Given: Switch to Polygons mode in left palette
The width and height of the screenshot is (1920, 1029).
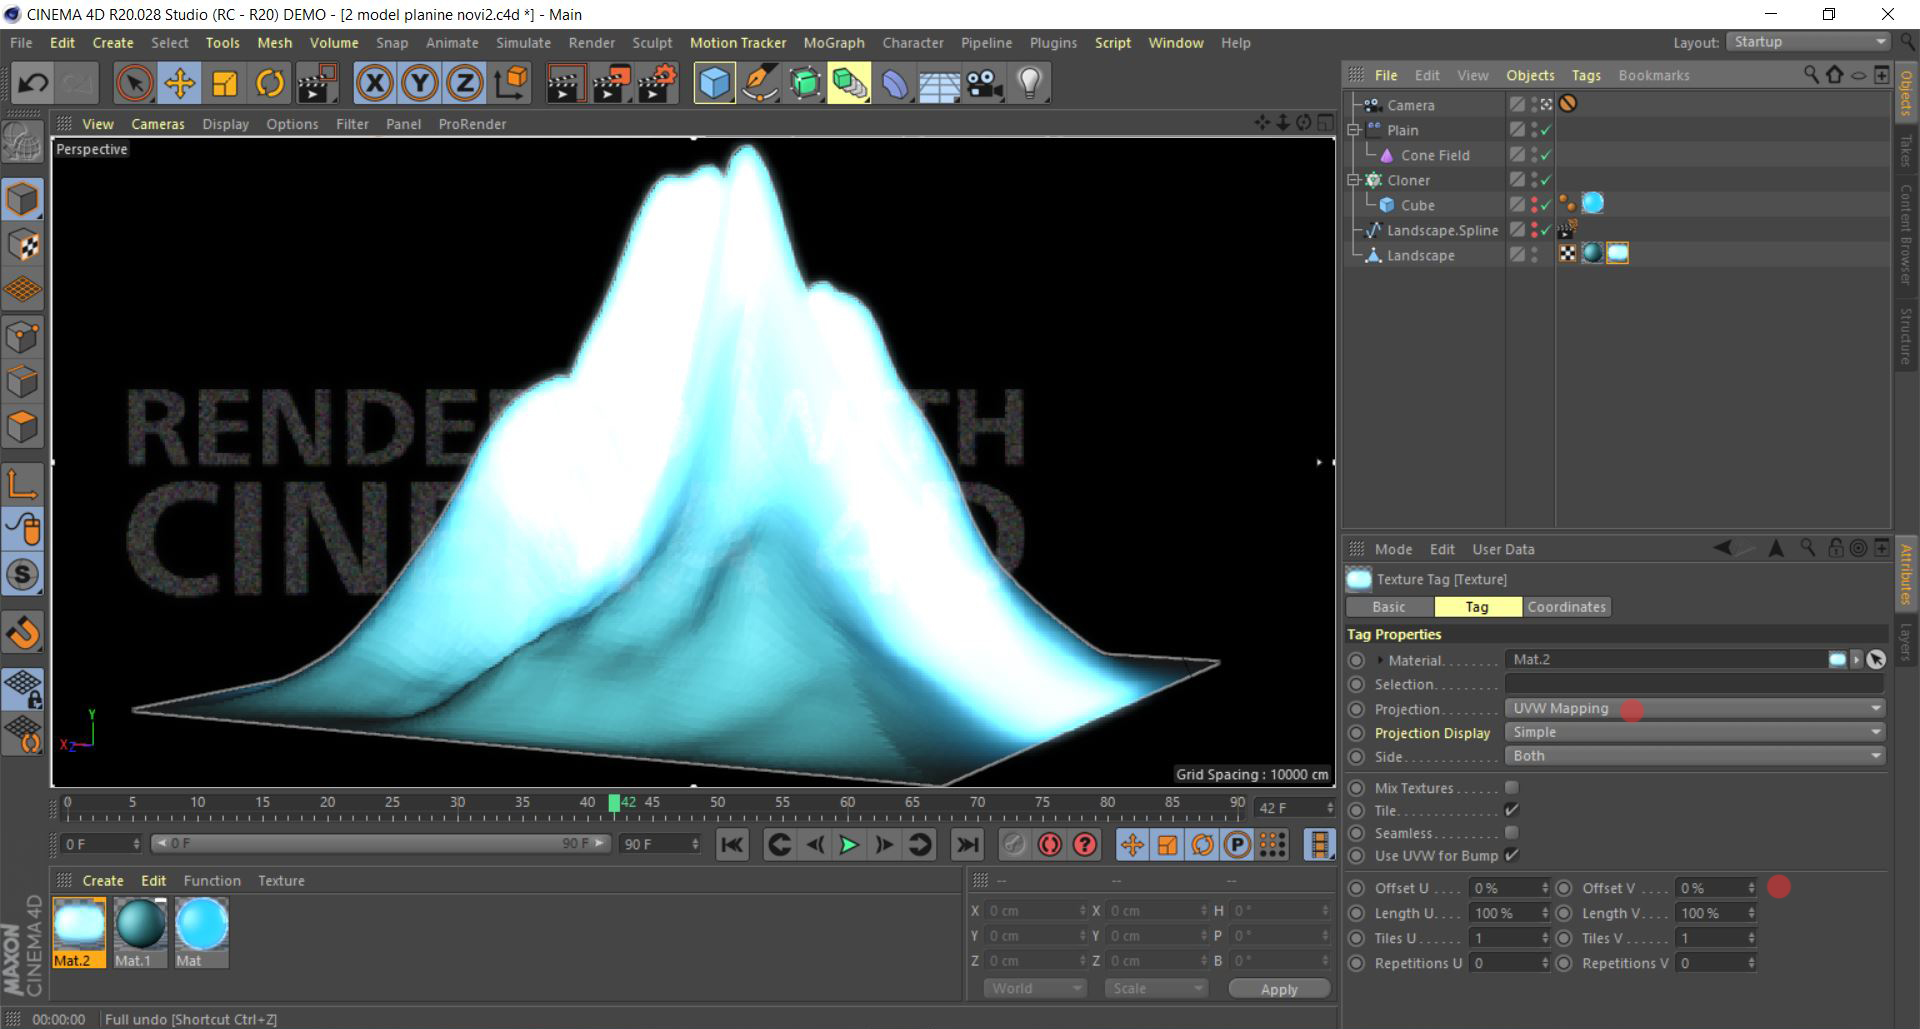Looking at the screenshot, I should 22,427.
